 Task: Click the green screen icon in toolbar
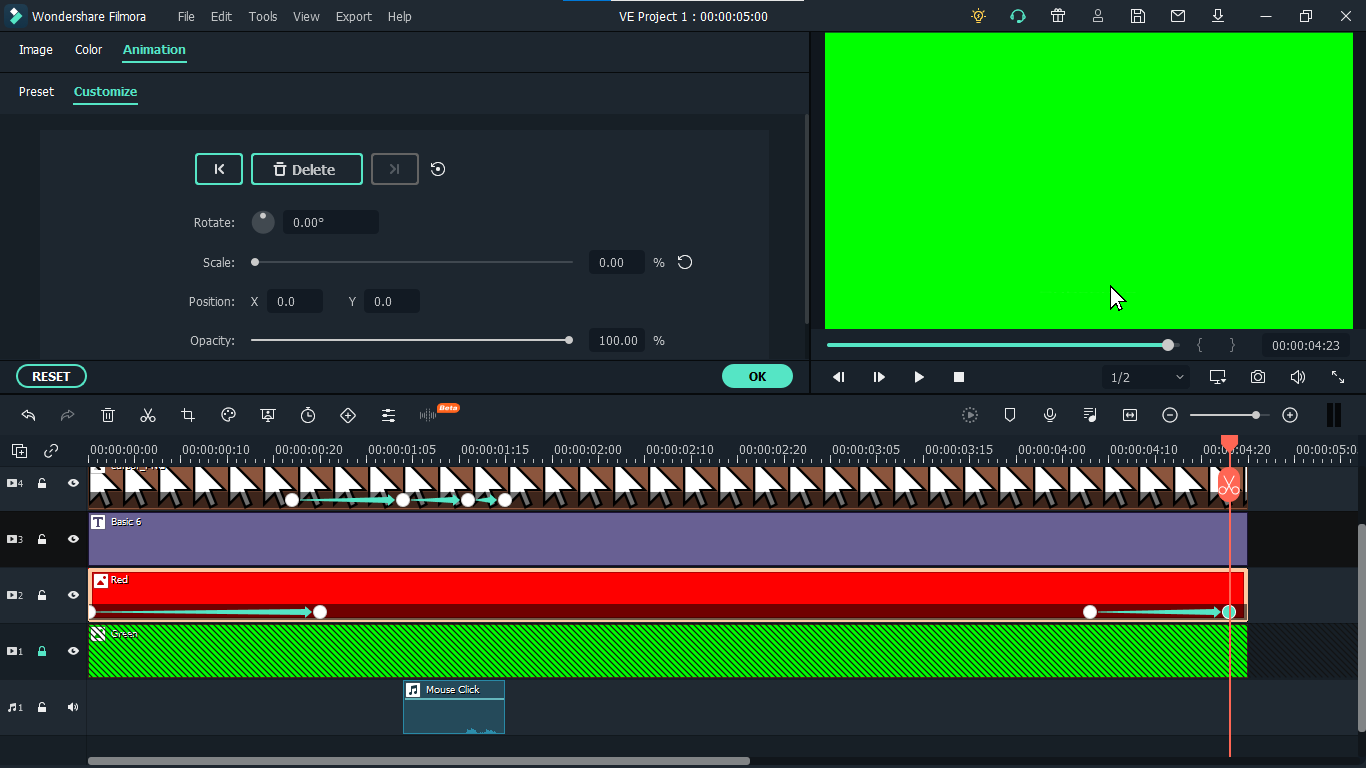268,415
